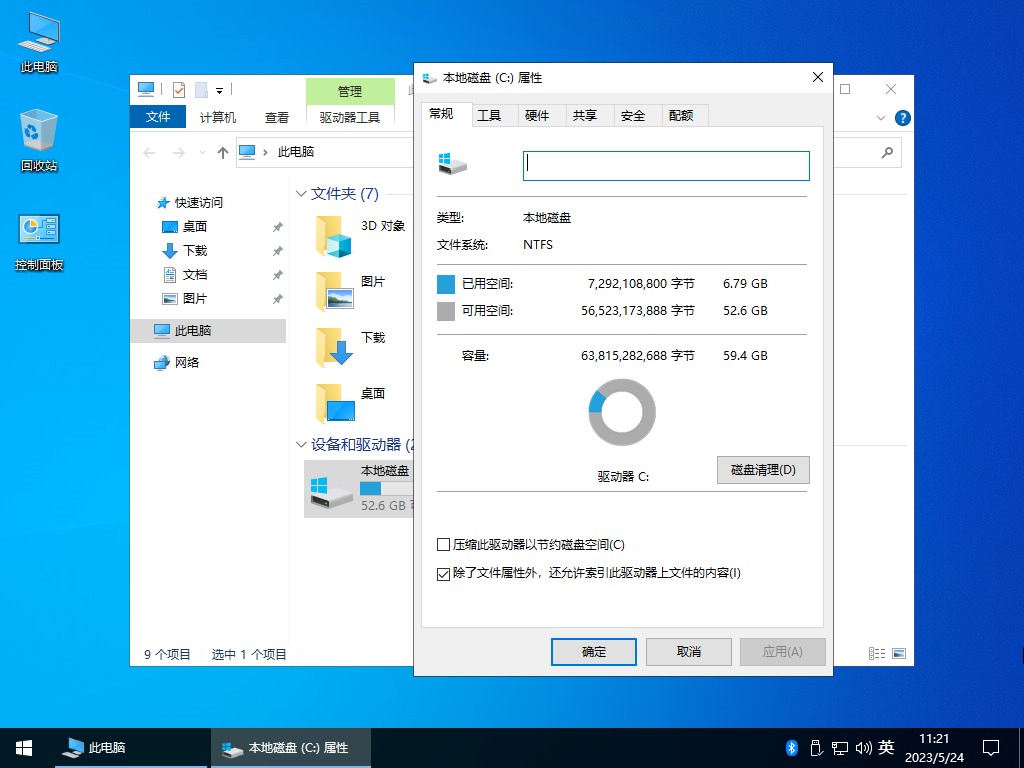Open the 文件 menu tab in Explorer
Image resolution: width=1024 pixels, height=768 pixels.
[x=158, y=117]
